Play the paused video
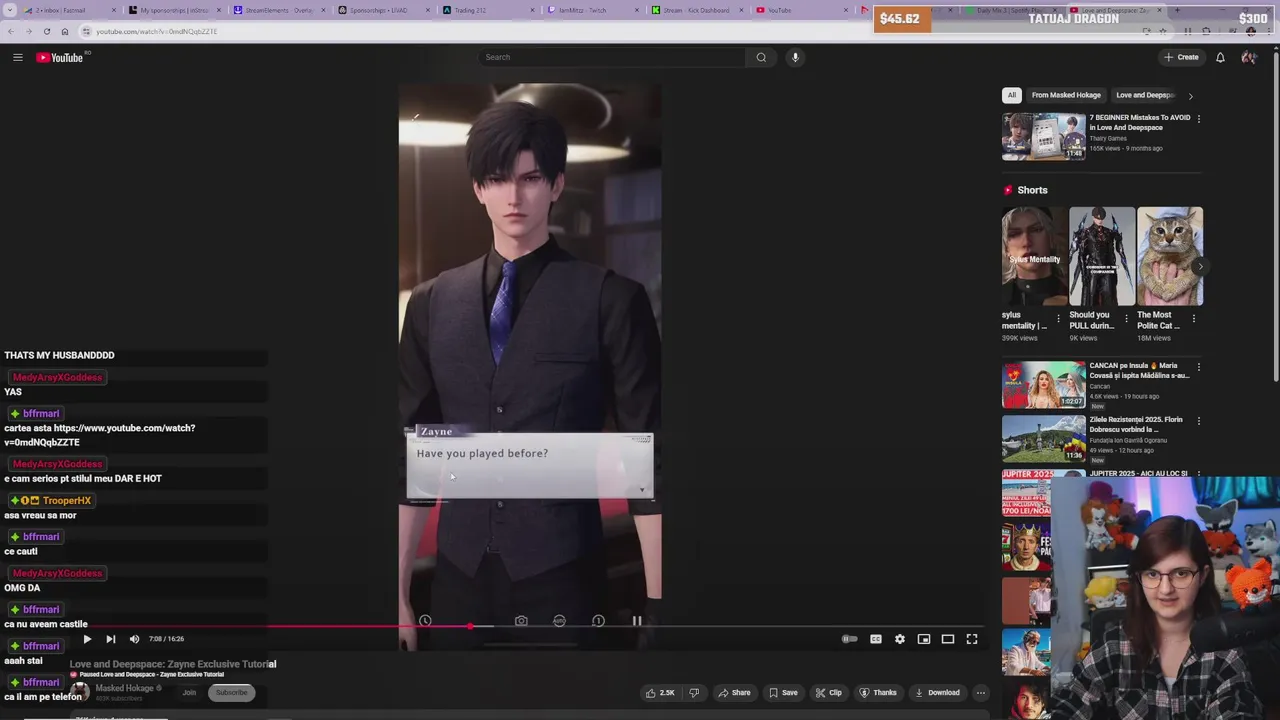Viewport: 1280px width, 720px height. click(87, 639)
